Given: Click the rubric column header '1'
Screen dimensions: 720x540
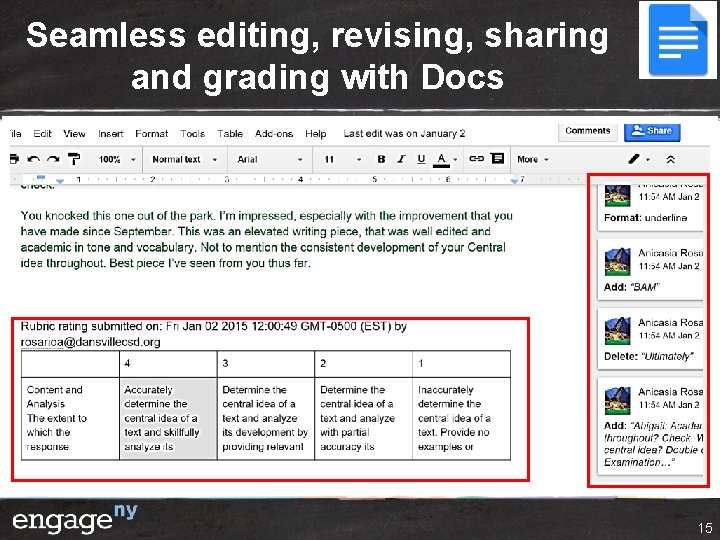Looking at the screenshot, I should coord(461,364).
